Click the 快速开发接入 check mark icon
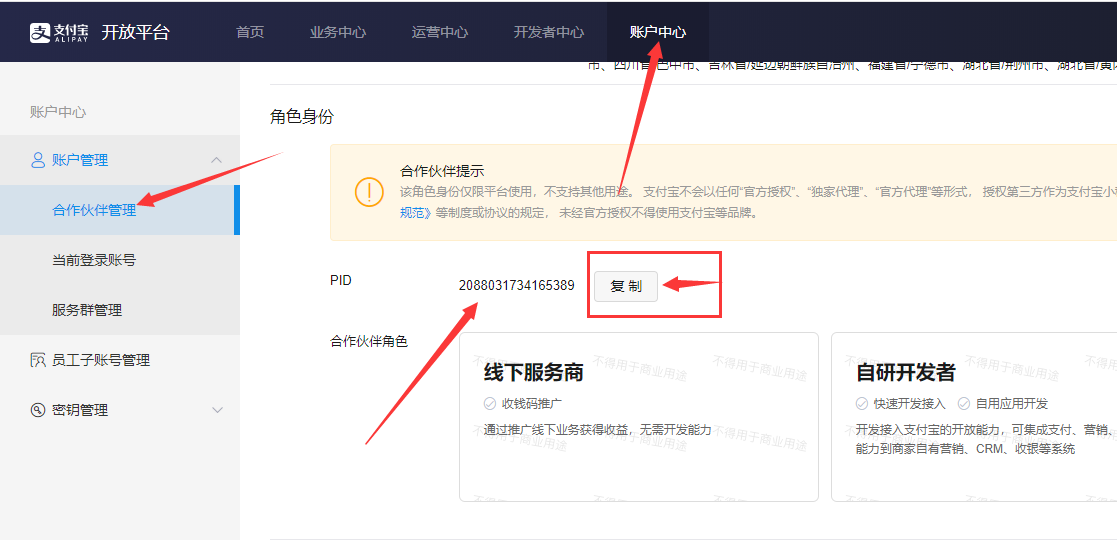The height and width of the screenshot is (540, 1117). point(862,404)
